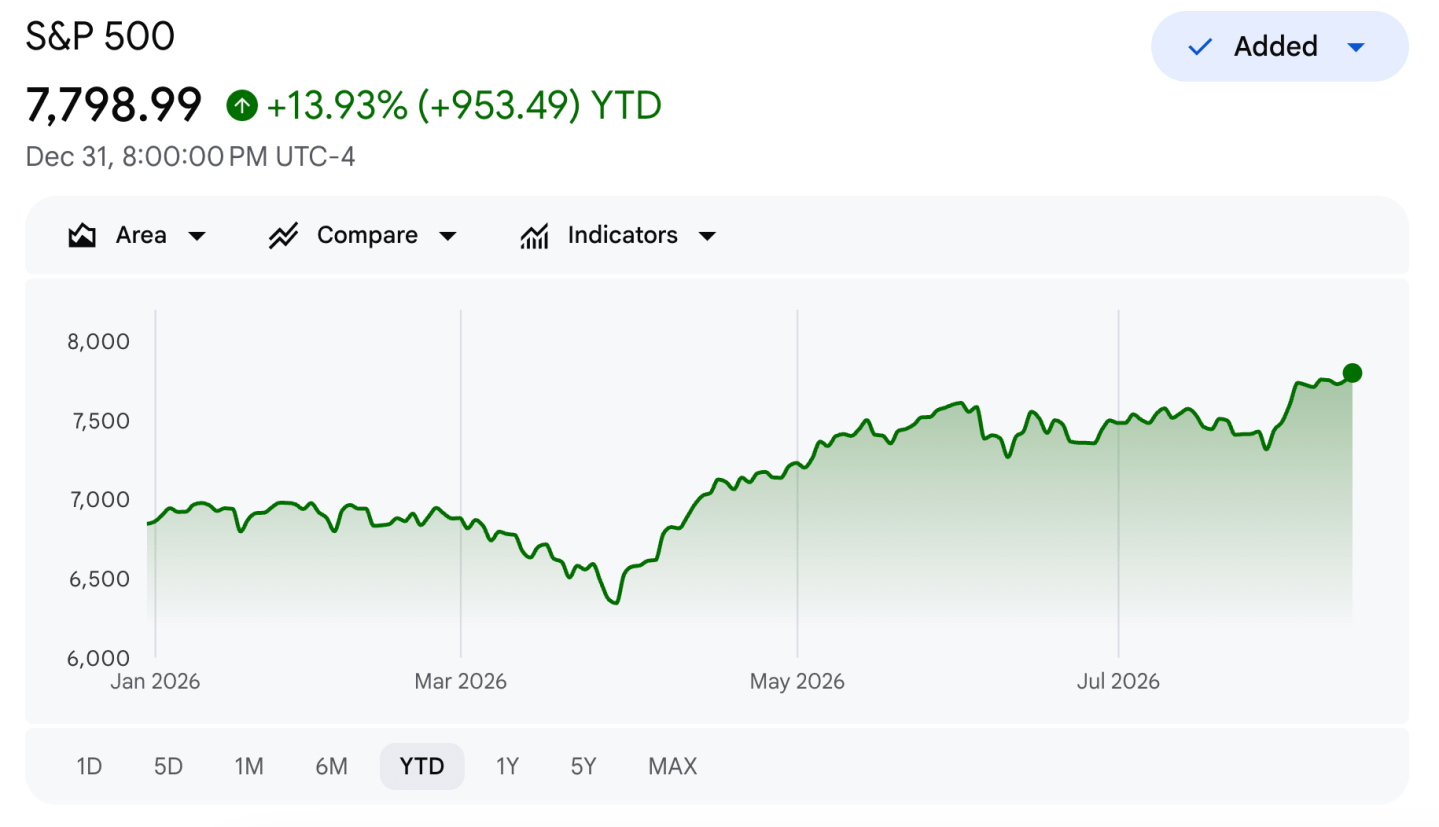
Task: Open the Indicators dropdown arrow
Action: click(x=707, y=237)
